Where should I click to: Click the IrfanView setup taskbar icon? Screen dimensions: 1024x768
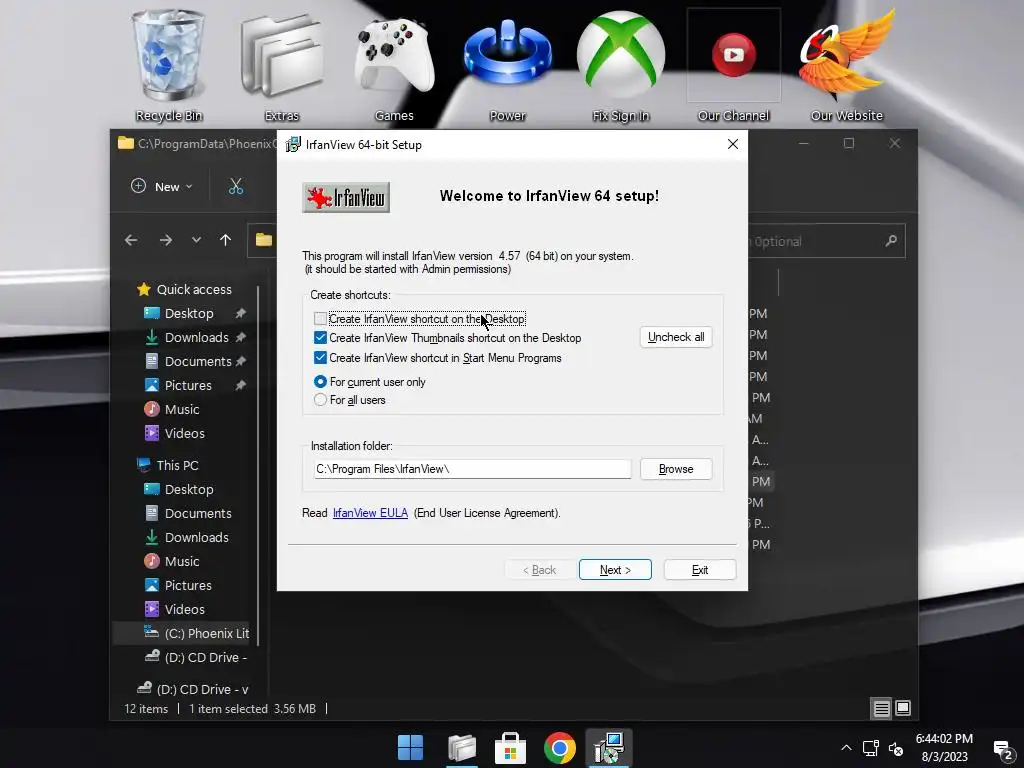click(609, 748)
